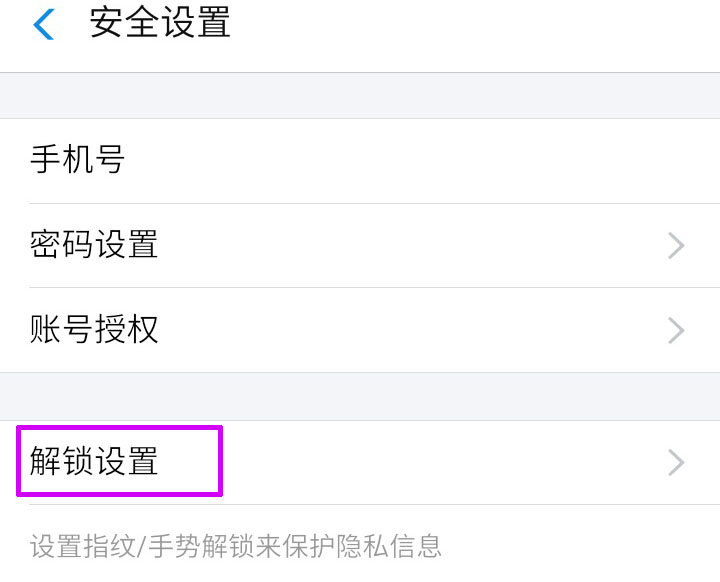Viewport: 720px width, 582px height.
Task: Open 密码设置 via its chevron arrow
Action: [x=676, y=245]
